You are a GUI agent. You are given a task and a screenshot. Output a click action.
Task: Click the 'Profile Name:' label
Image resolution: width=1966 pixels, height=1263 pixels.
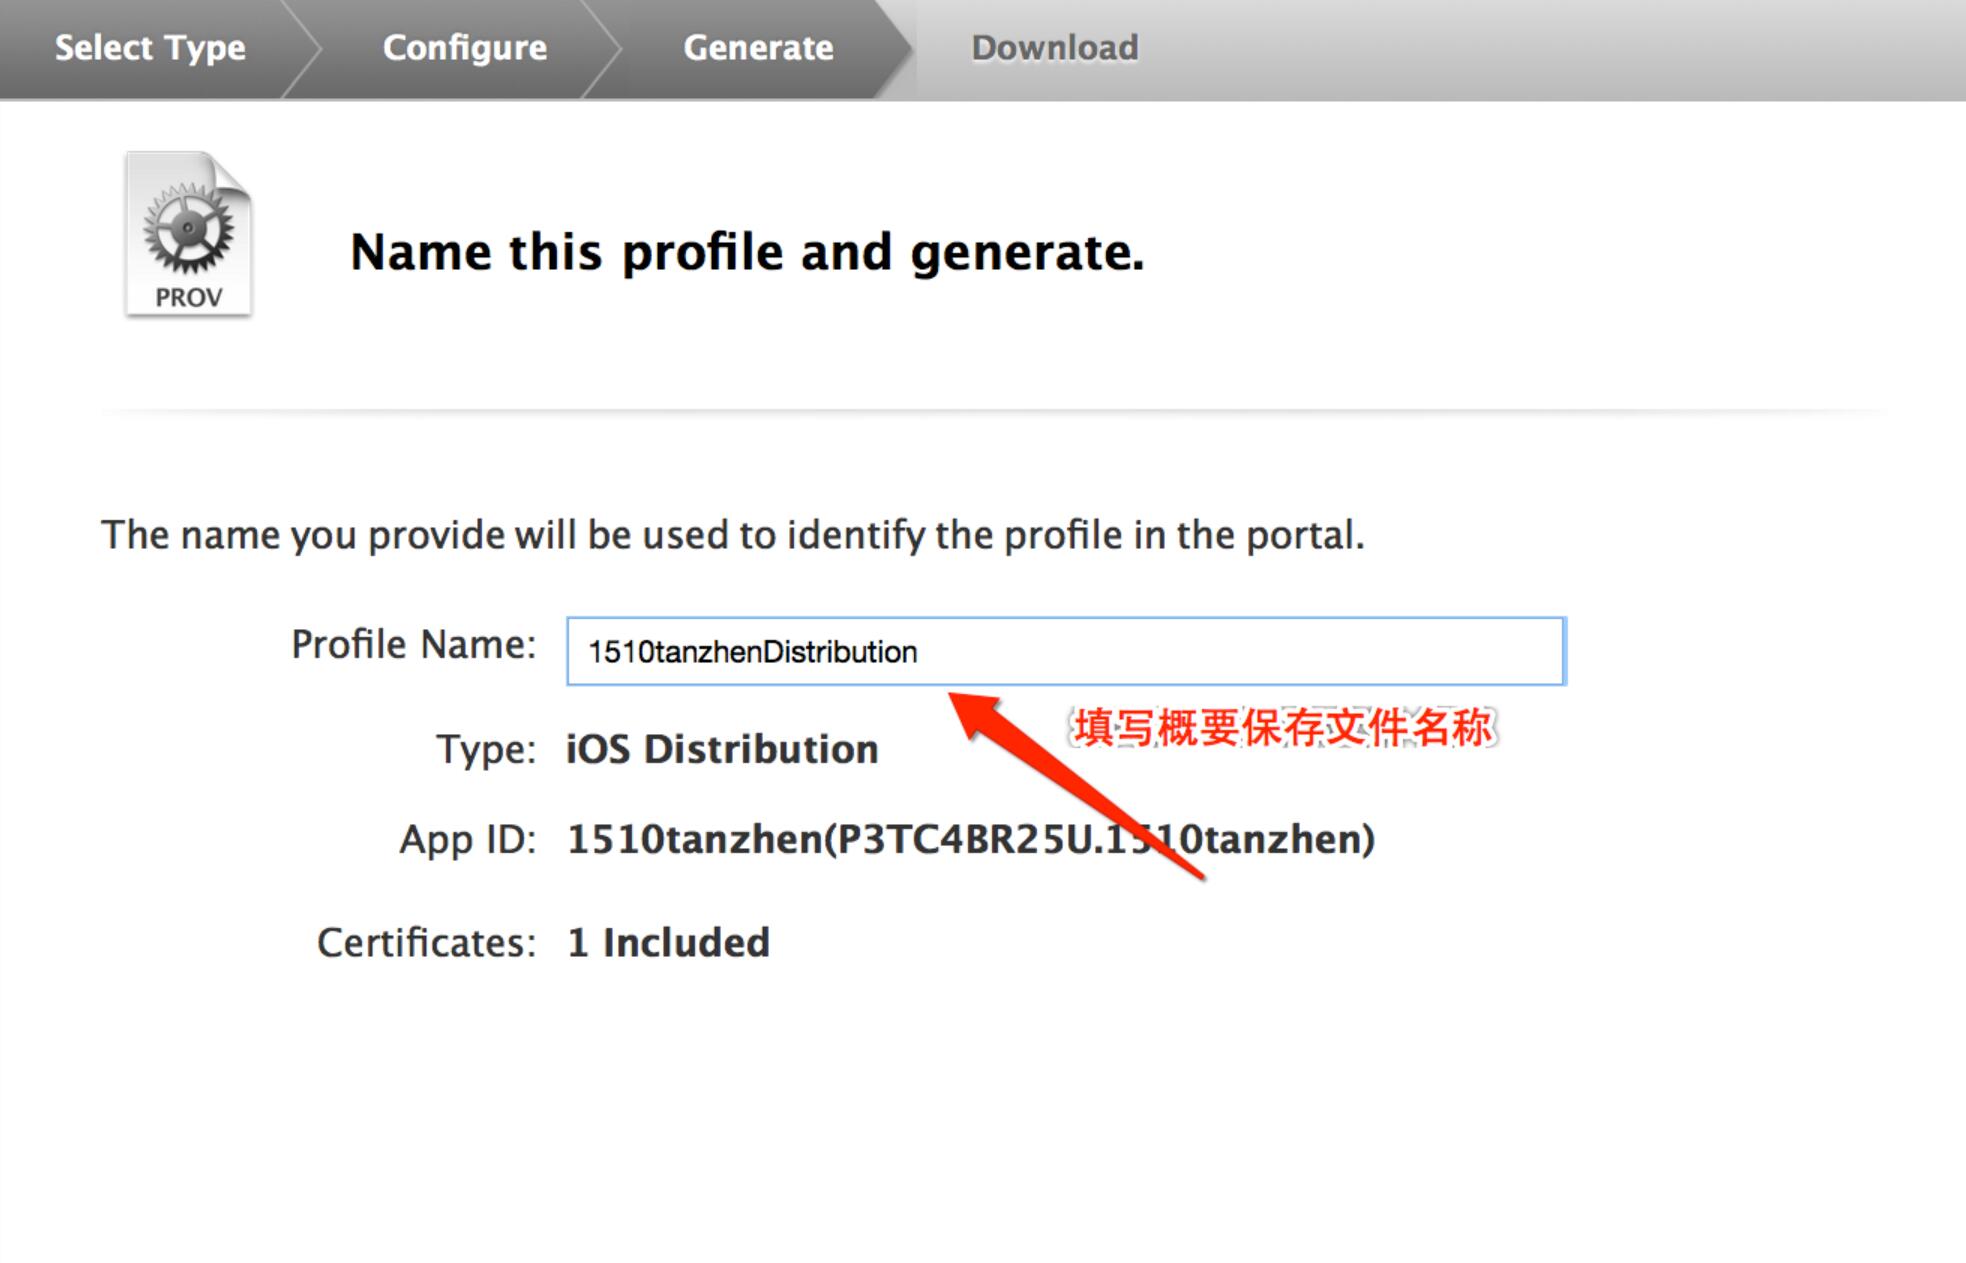pos(414,645)
